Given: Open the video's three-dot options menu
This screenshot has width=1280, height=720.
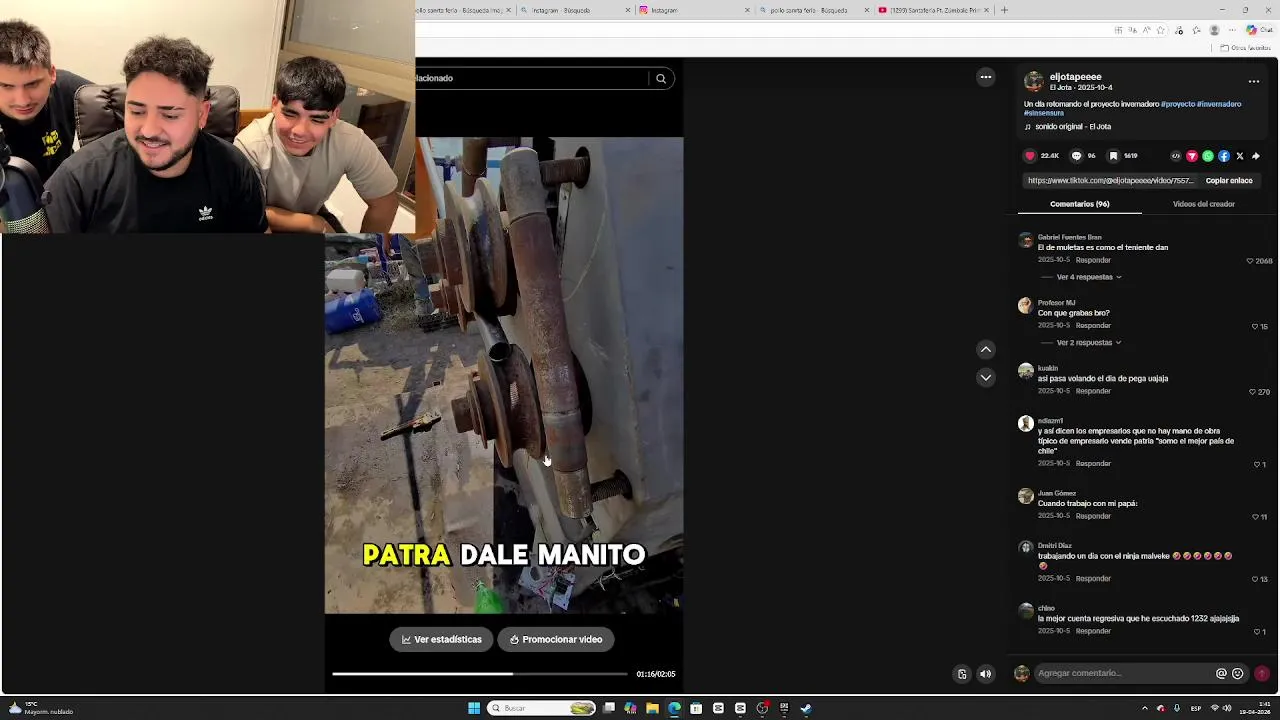Looking at the screenshot, I should click(986, 77).
